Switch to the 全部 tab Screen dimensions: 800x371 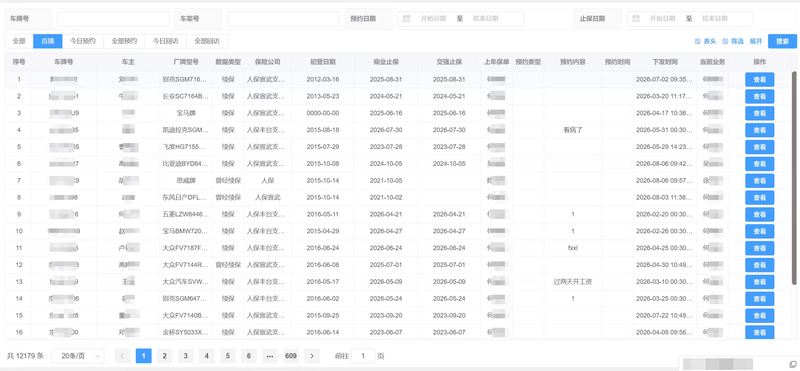click(19, 41)
